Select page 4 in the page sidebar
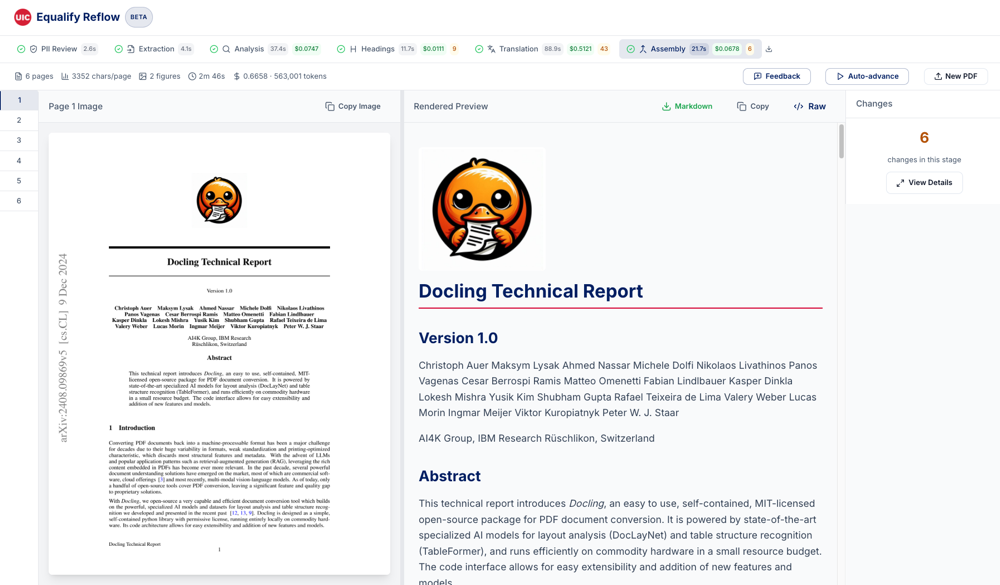Screen dimensions: 1000x585 pos(21,160)
